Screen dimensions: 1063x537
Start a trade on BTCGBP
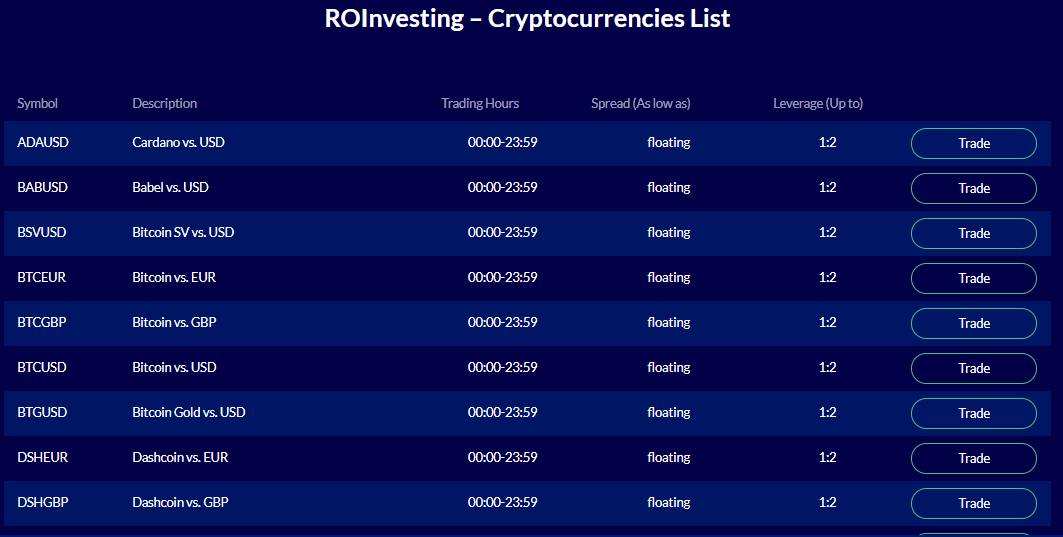coord(974,323)
